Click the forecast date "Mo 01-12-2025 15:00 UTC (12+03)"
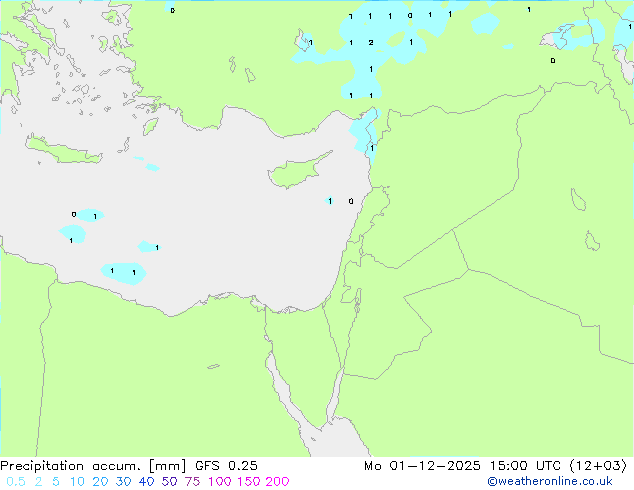The height and width of the screenshot is (490, 634). pos(495,466)
